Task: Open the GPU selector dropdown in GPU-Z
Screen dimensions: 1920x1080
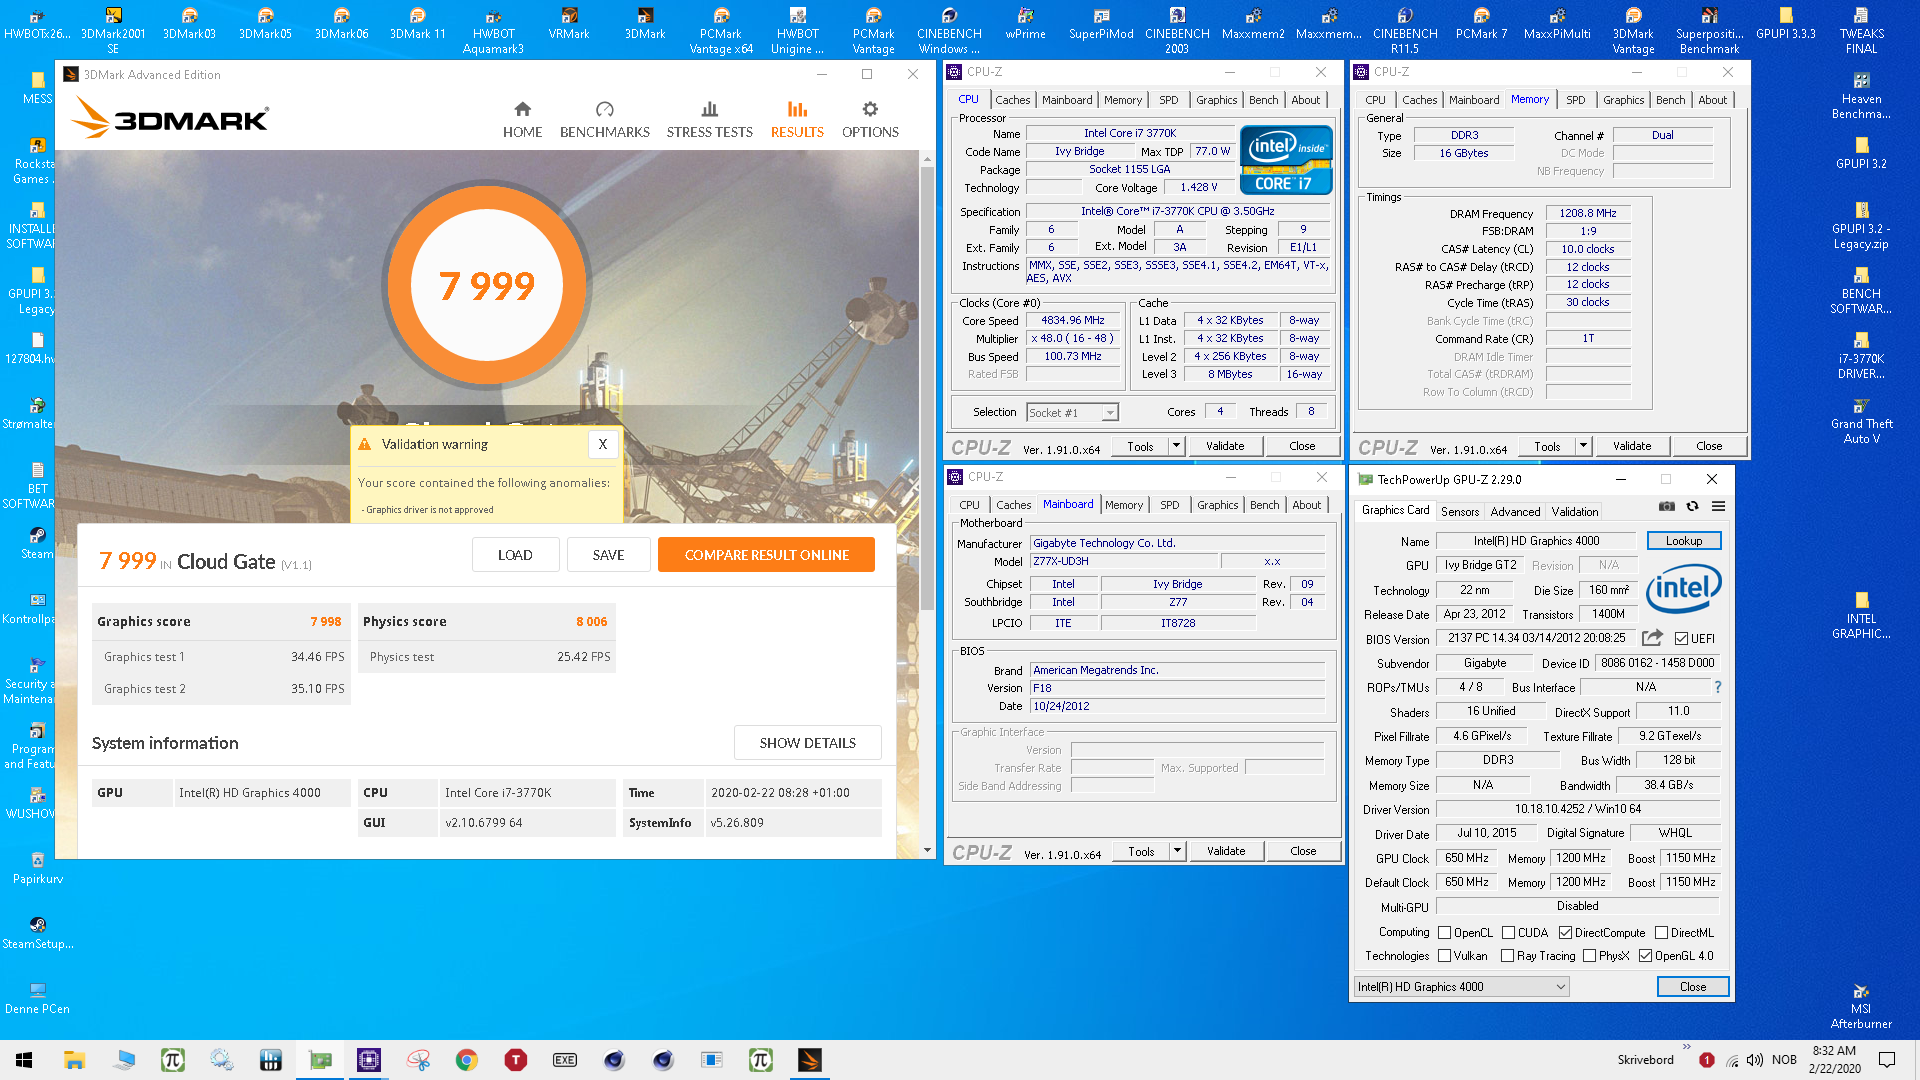Action: tap(1462, 987)
